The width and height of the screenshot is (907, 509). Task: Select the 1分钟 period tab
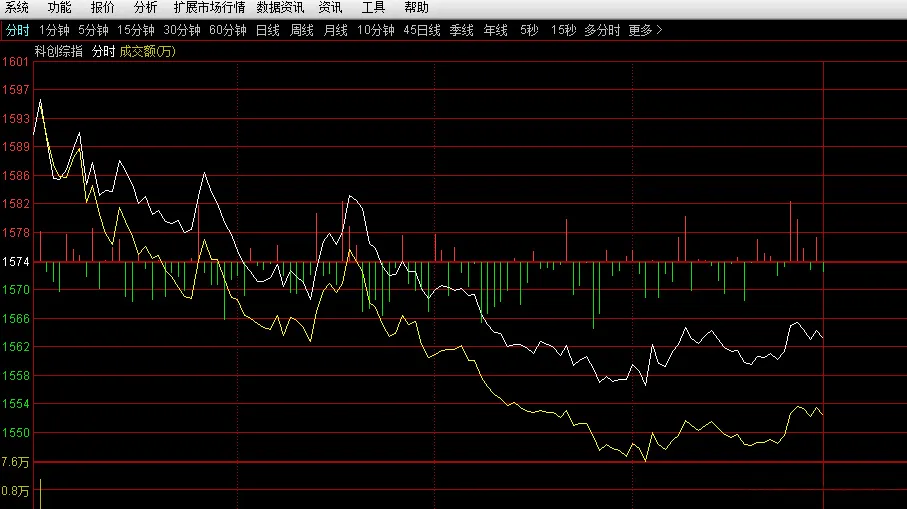point(54,31)
